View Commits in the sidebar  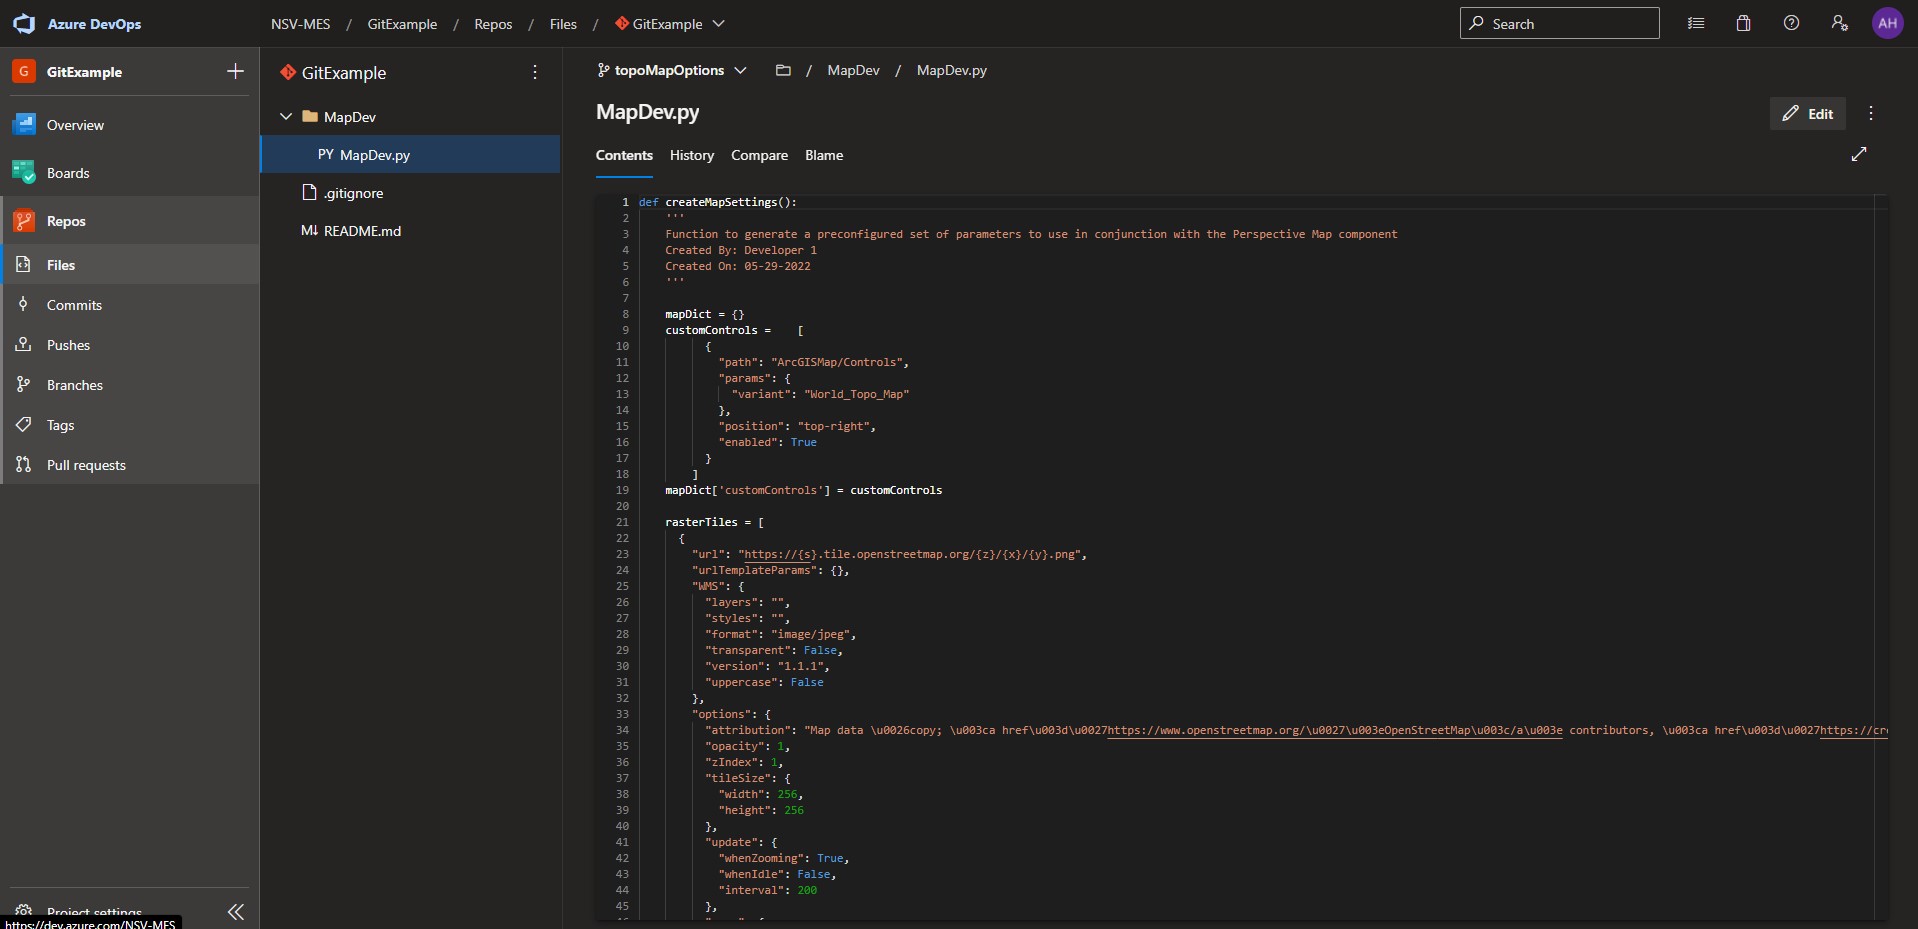(74, 305)
